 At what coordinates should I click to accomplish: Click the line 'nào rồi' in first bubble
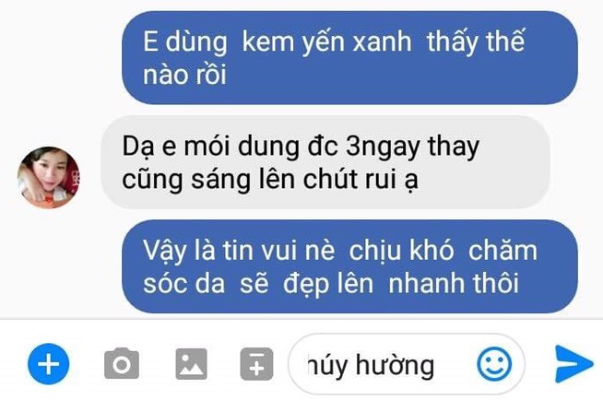(185, 74)
